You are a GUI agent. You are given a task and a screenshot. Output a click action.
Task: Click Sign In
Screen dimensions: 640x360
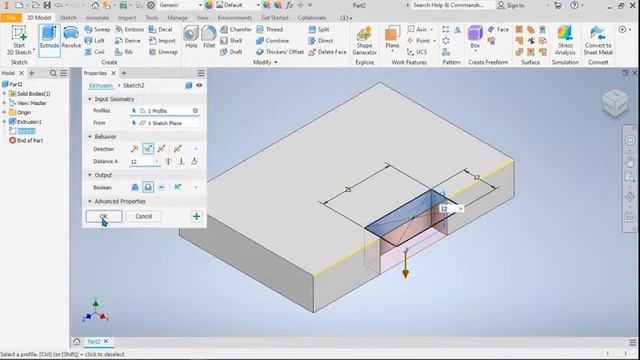(x=511, y=5)
